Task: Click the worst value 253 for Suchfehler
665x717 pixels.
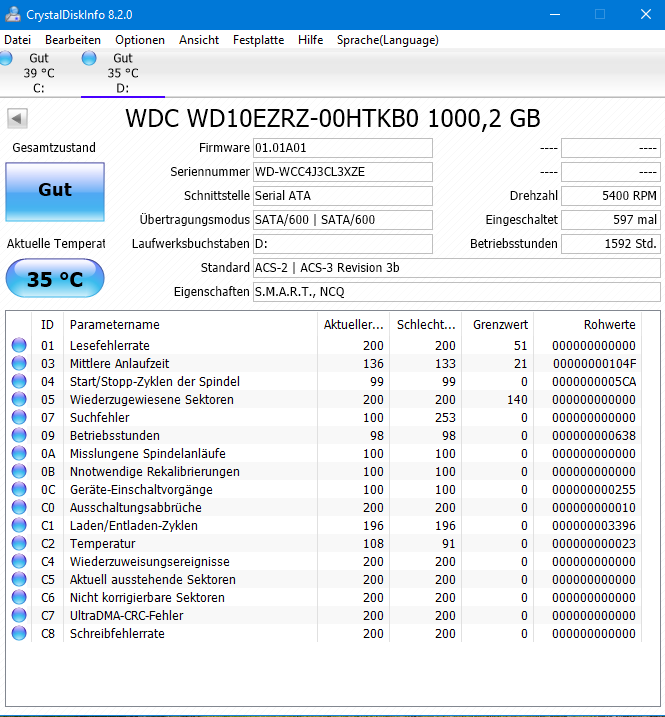Action: 445,417
